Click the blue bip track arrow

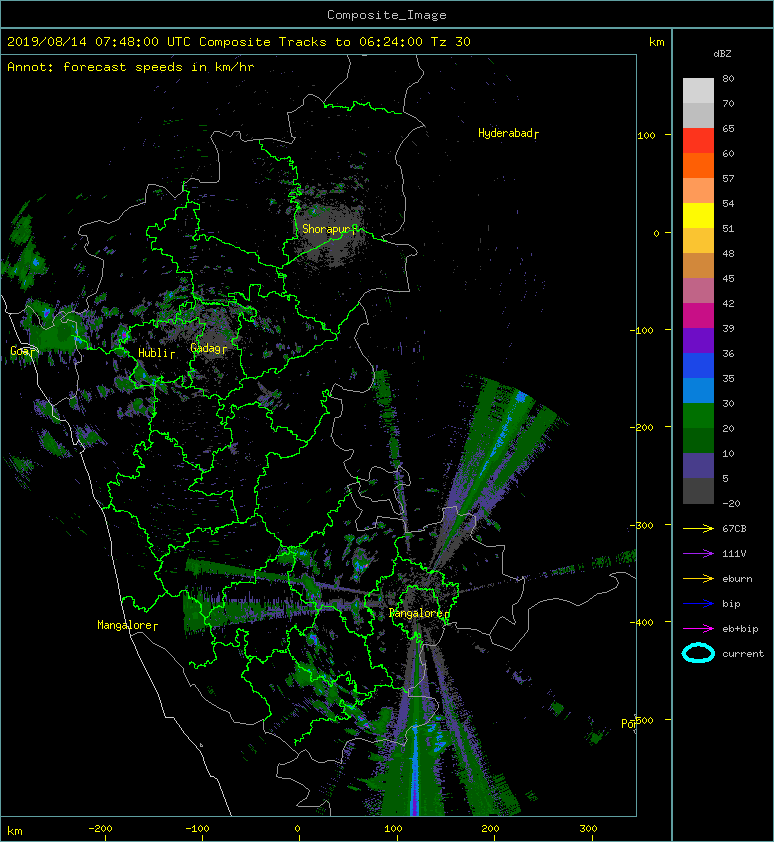coord(698,604)
